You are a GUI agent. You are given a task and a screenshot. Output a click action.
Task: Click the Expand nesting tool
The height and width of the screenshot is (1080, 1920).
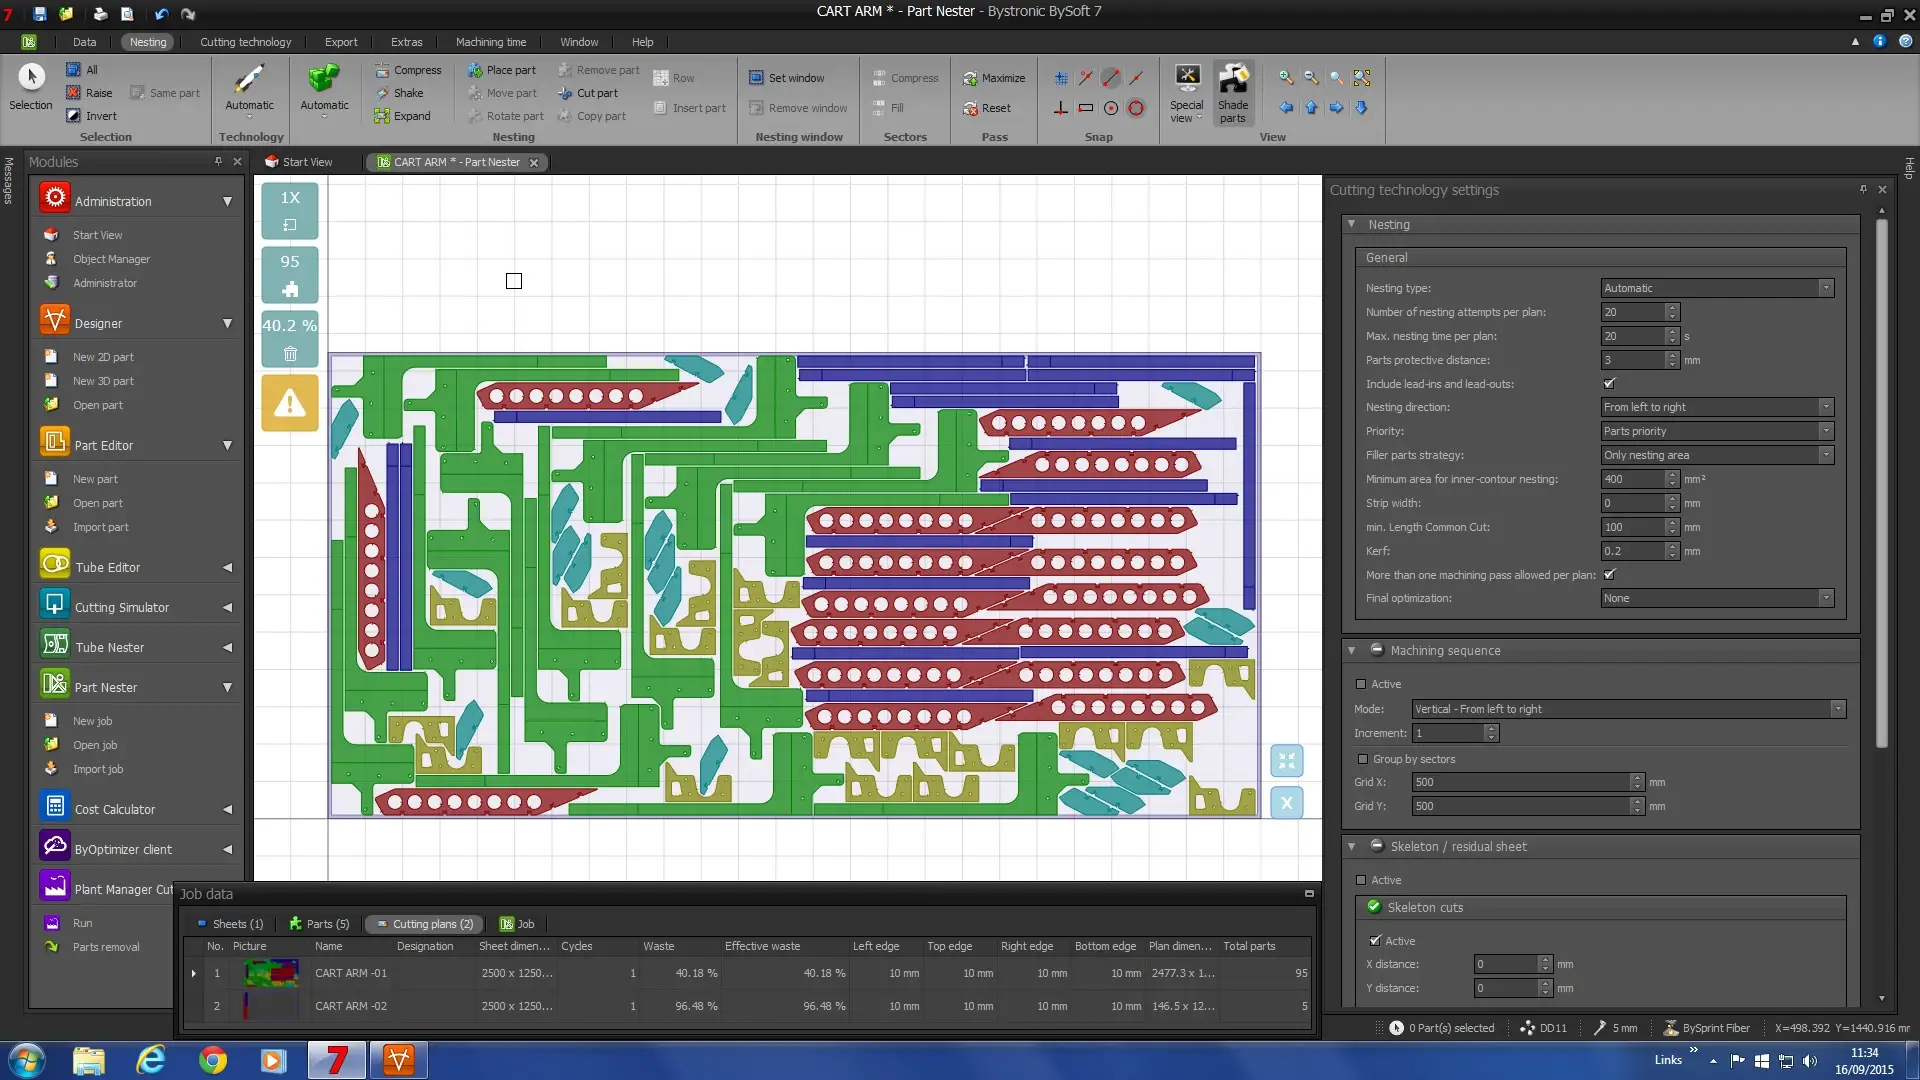(x=402, y=116)
